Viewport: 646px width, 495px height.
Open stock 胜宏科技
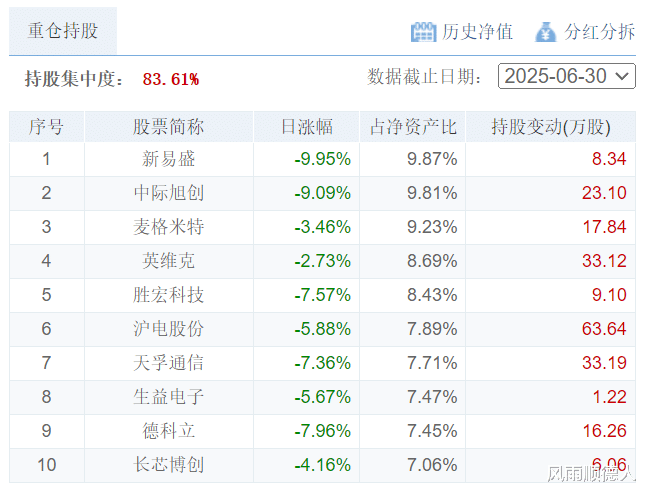[x=169, y=295]
